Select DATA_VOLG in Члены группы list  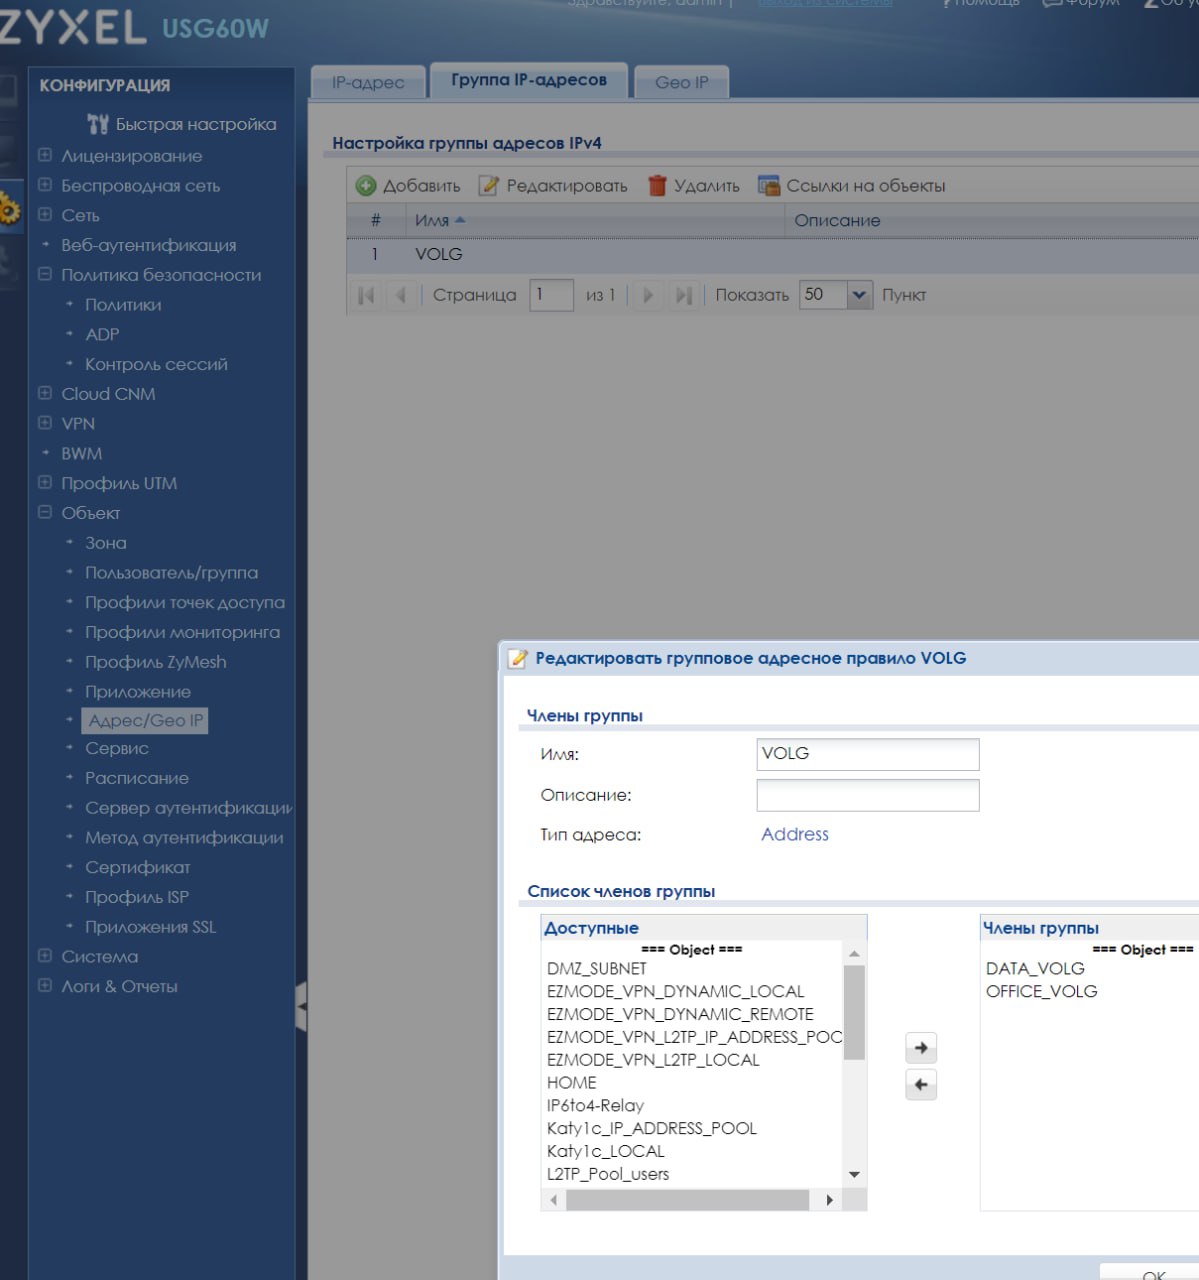coord(1035,968)
